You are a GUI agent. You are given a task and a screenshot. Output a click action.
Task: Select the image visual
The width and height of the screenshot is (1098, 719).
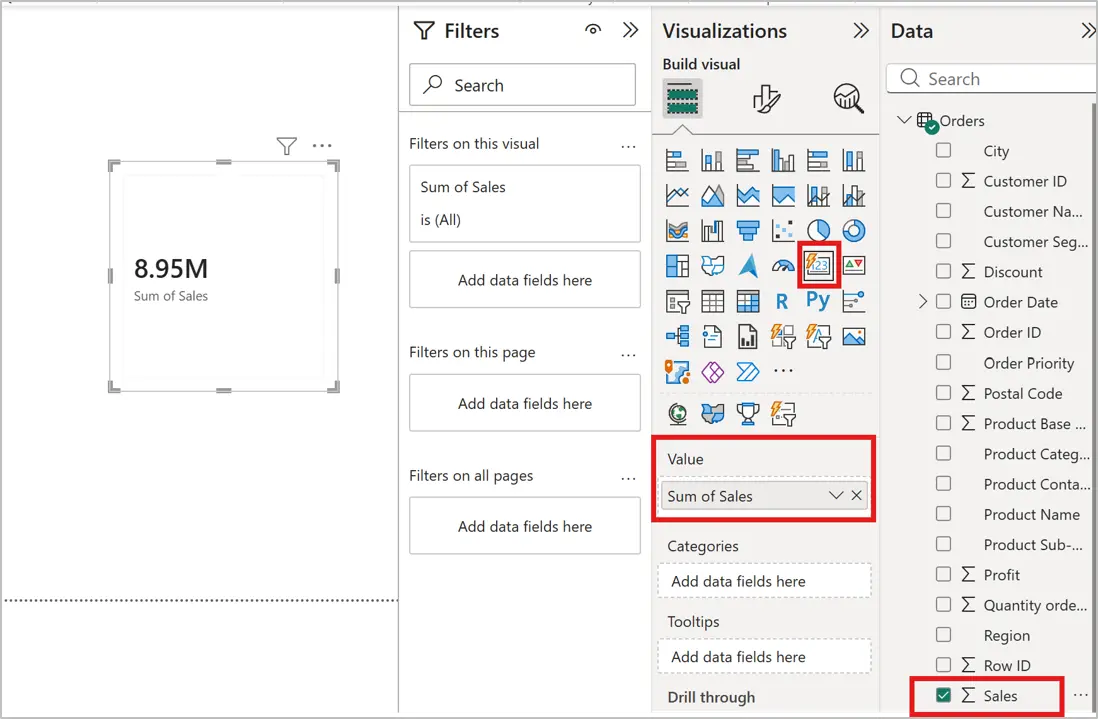pyautogui.click(x=854, y=336)
